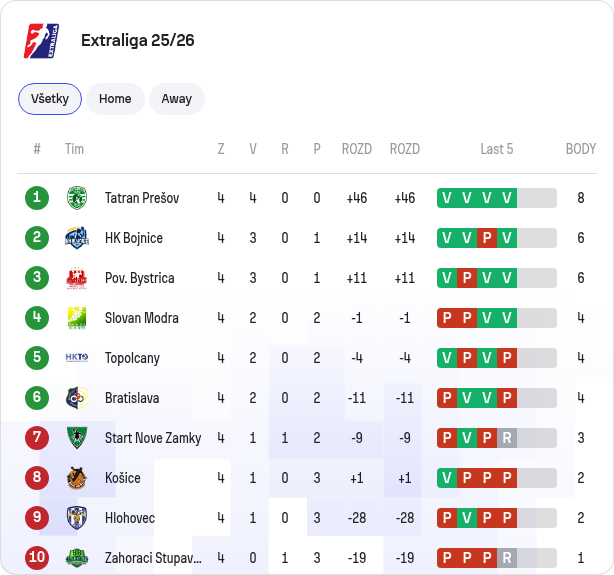The height and width of the screenshot is (575, 614).
Task: Click the HK Bojnice team logo
Action: (x=77, y=238)
